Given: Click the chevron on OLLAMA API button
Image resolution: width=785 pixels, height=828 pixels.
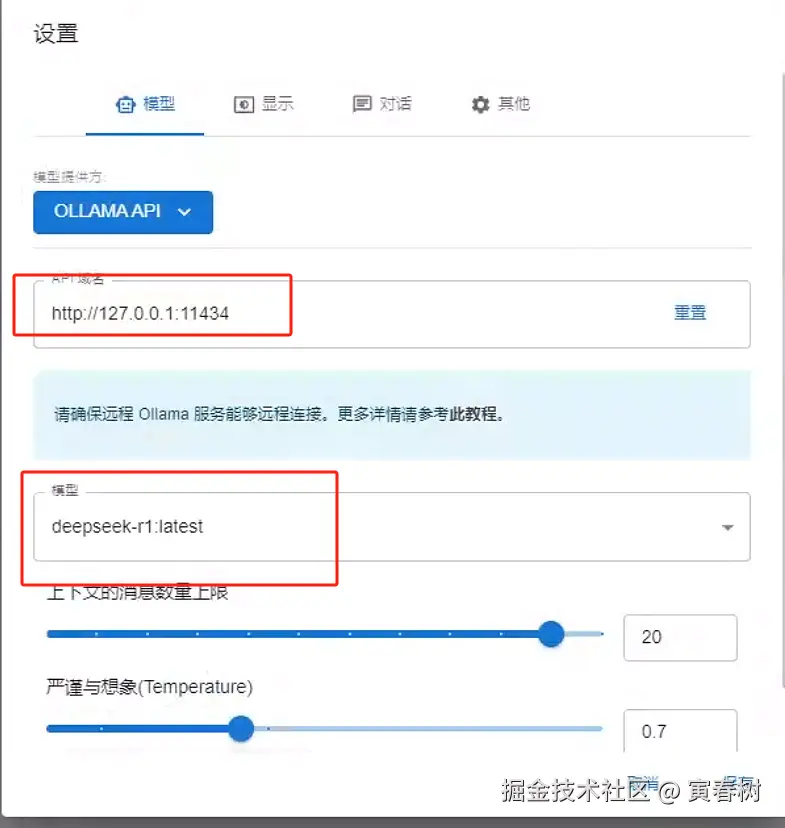Looking at the screenshot, I should (x=184, y=212).
